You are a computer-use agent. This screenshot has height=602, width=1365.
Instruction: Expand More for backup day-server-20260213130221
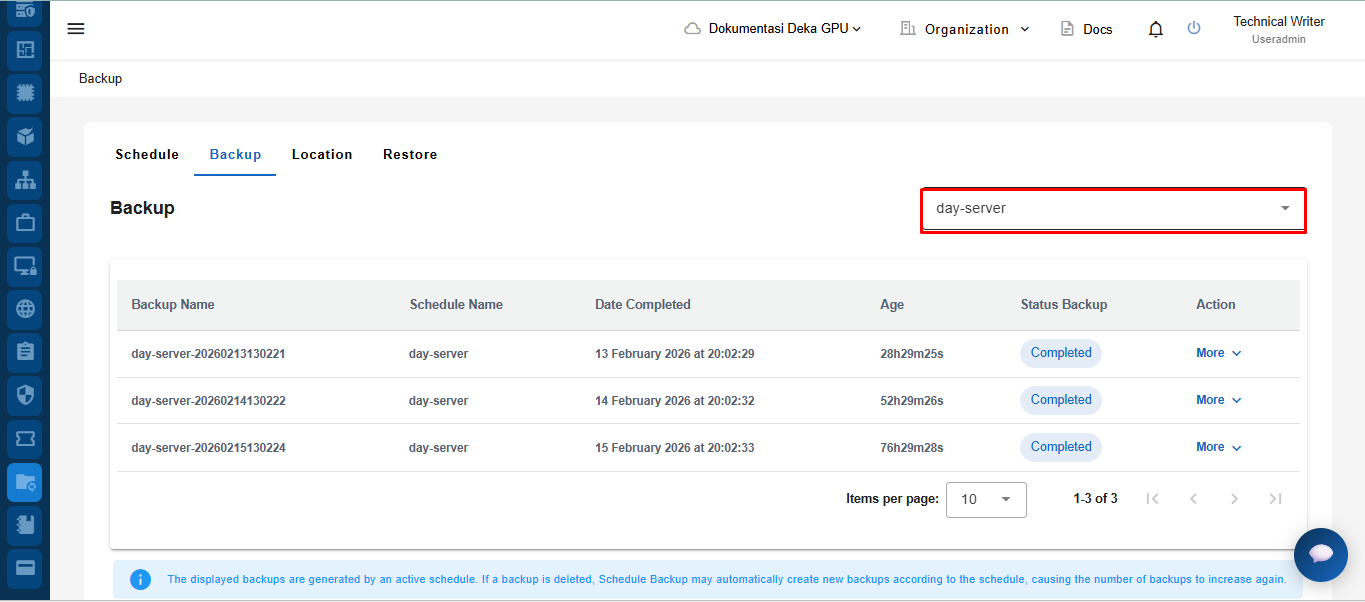coord(1218,353)
